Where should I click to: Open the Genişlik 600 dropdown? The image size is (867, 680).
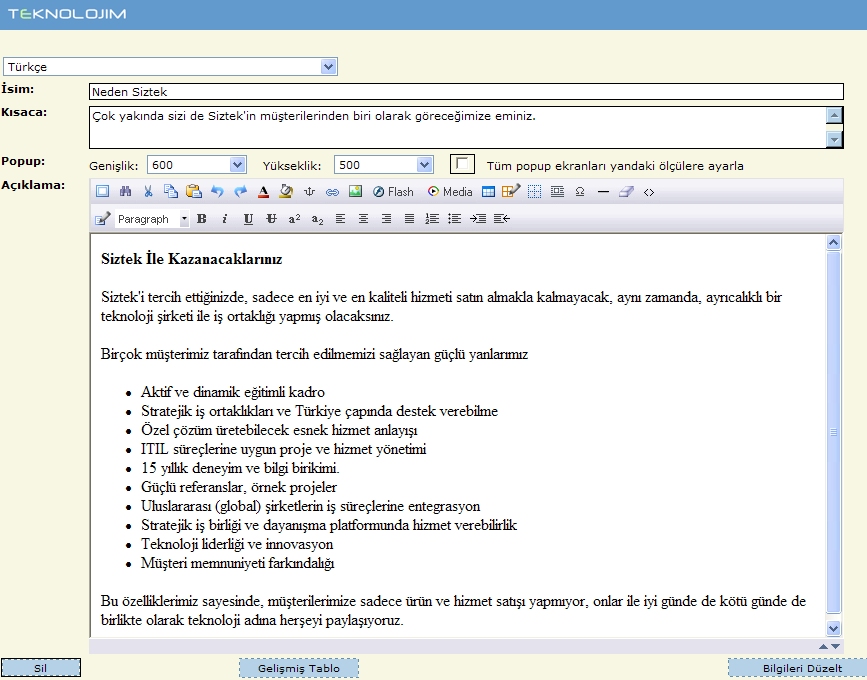(x=237, y=165)
